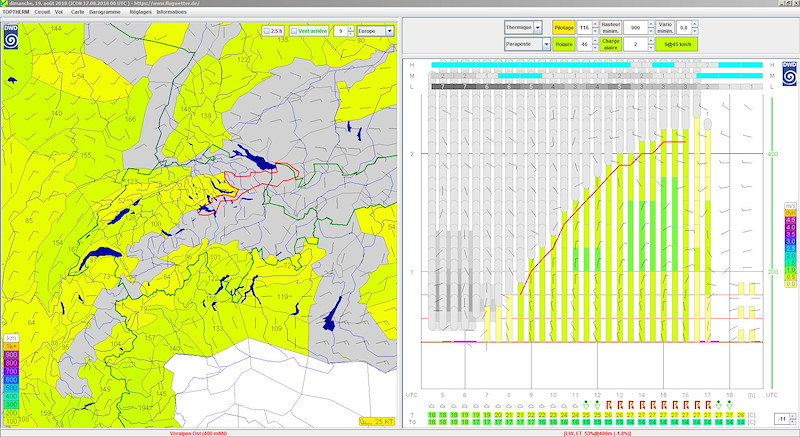Click the DWD logo on the map
Screen dimensions: 800x437
[x=11, y=37]
